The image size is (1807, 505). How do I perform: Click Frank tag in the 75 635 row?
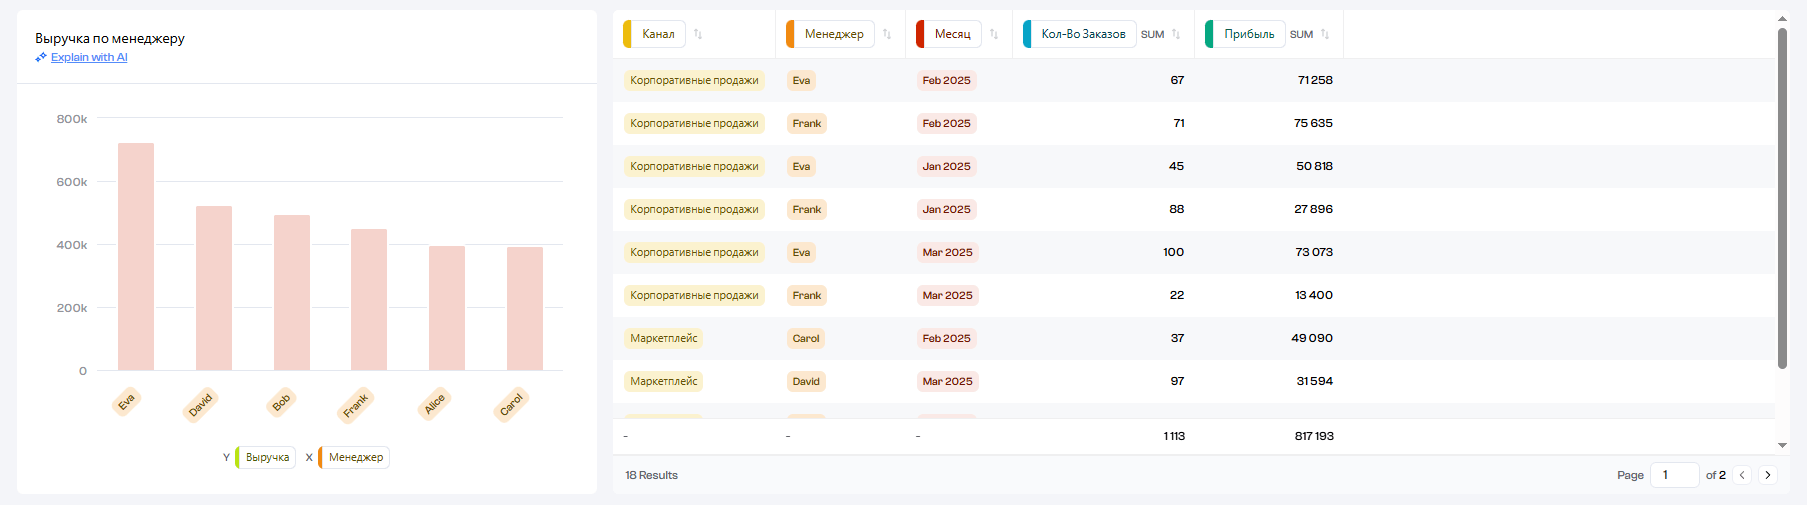tap(806, 123)
